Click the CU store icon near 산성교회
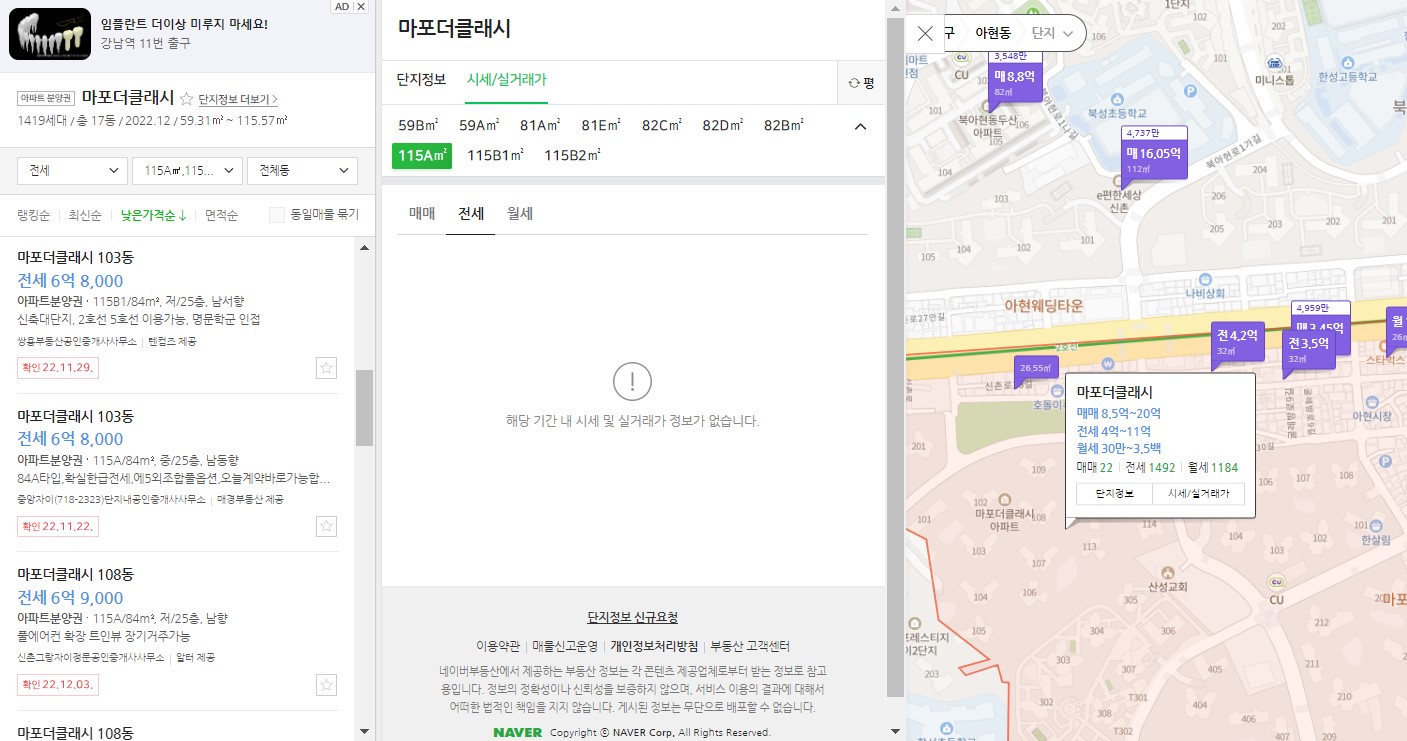Image resolution: width=1407 pixels, height=741 pixels. click(x=1275, y=582)
